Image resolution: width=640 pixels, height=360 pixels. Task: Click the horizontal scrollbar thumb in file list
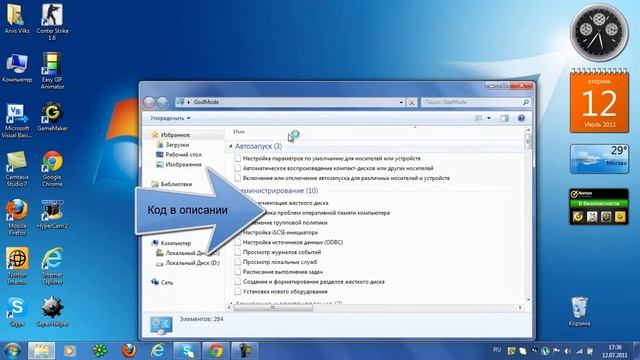pyautogui.click(x=273, y=307)
